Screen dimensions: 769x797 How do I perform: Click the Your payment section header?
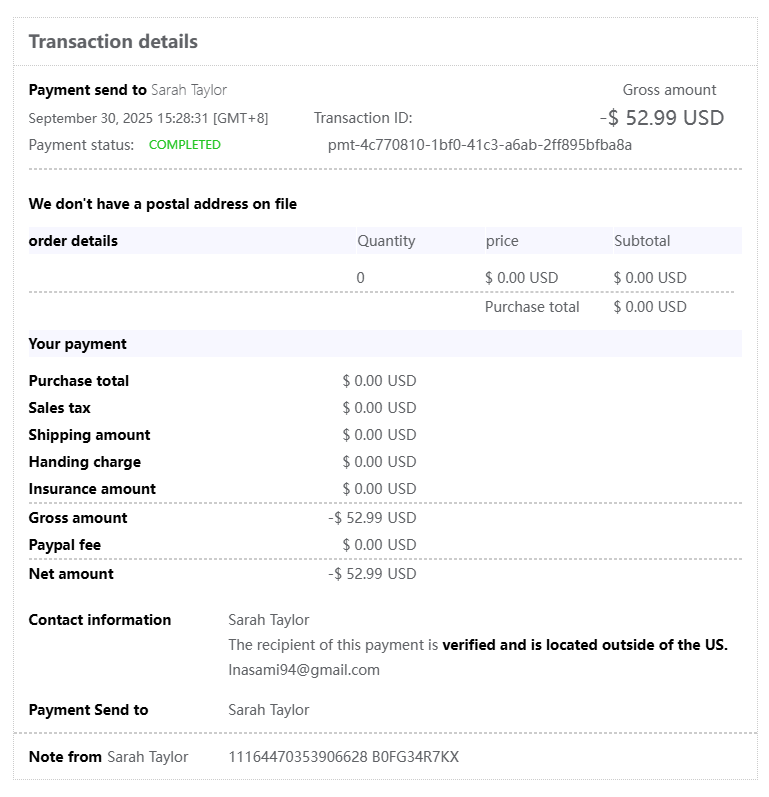78,344
